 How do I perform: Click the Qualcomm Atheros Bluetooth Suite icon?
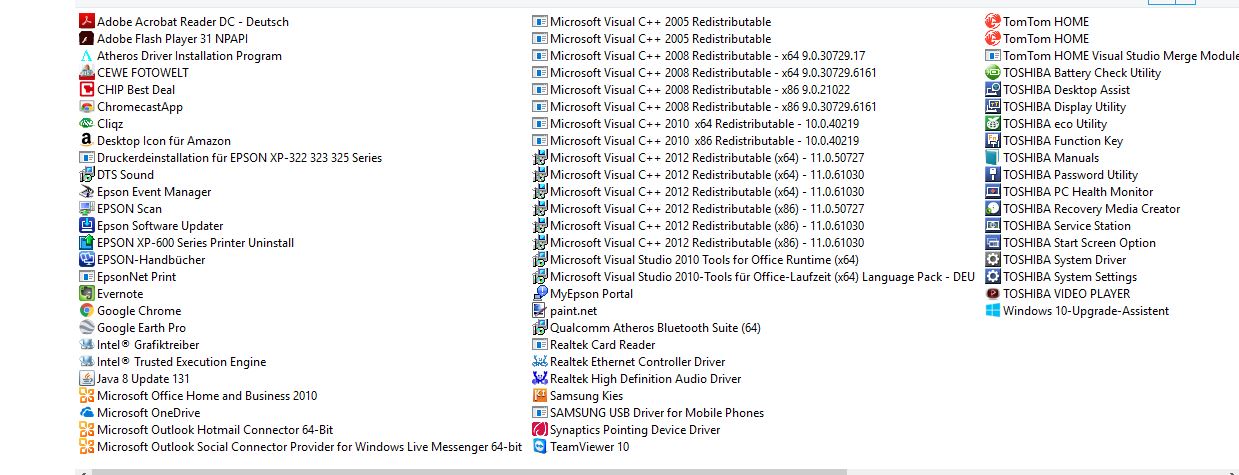540,327
